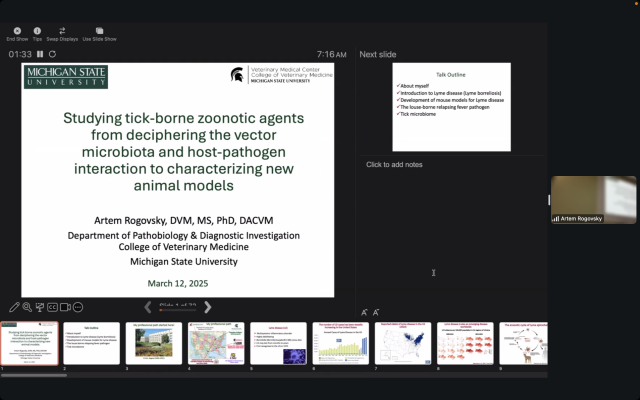Click the End Show button
640x400 pixels.
[x=17, y=34]
